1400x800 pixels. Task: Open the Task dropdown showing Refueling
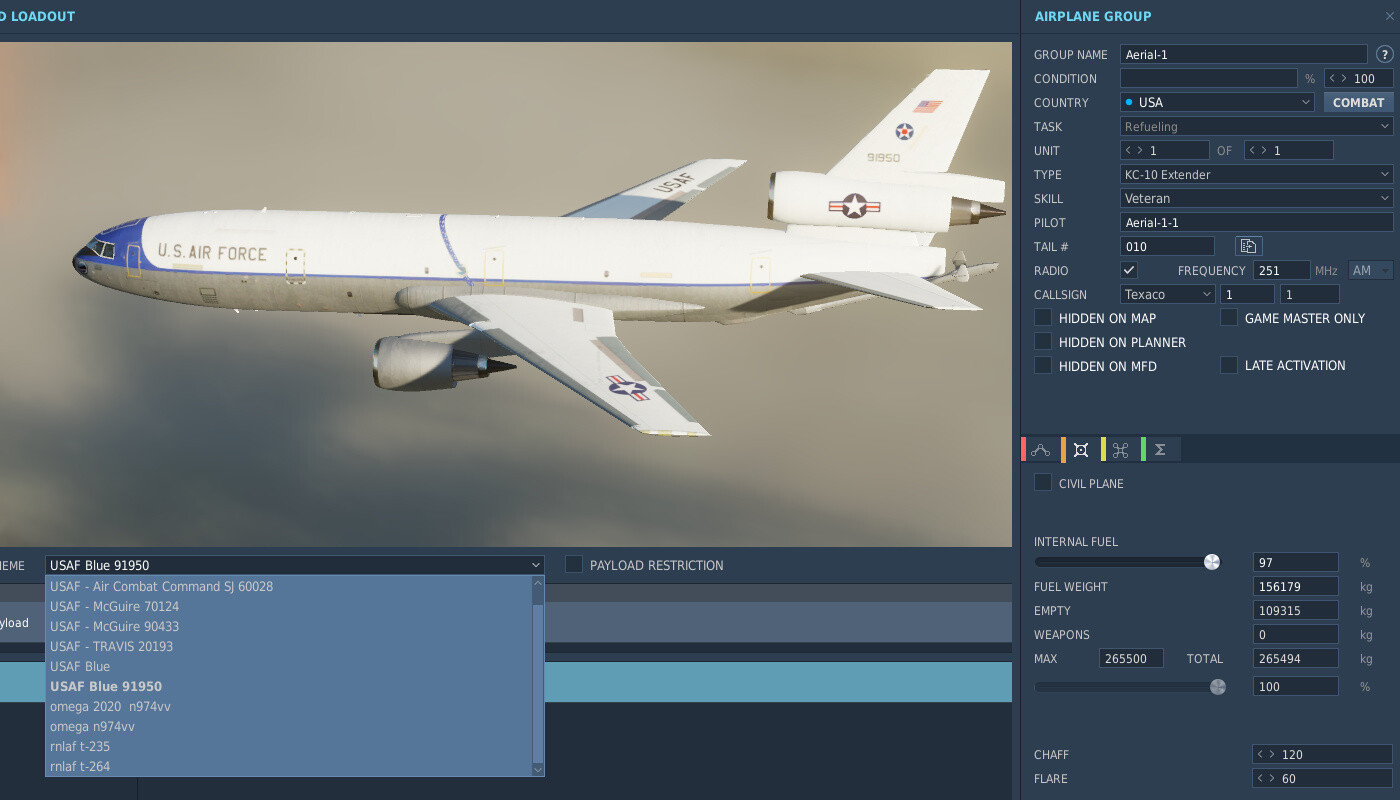1256,126
